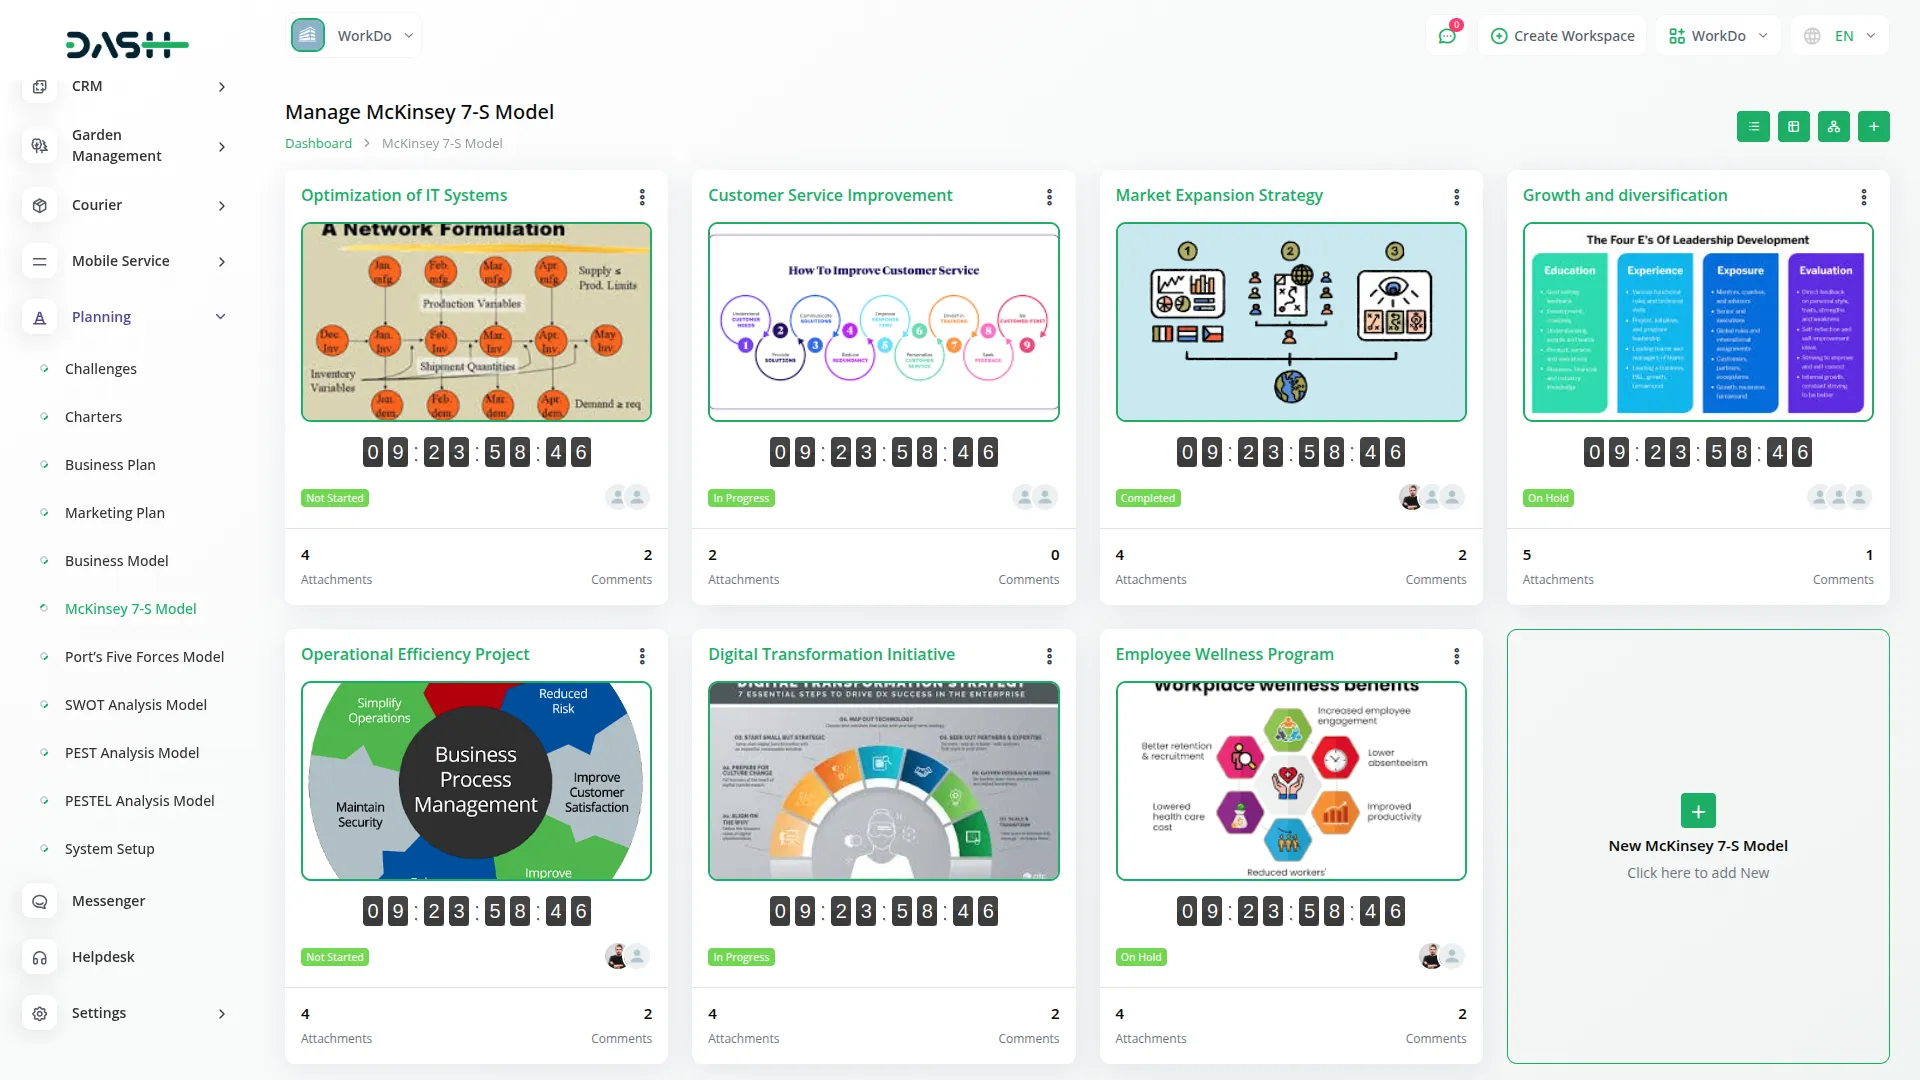Click the green plus icon in header
The height and width of the screenshot is (1080, 1920).
pos(1873,127)
